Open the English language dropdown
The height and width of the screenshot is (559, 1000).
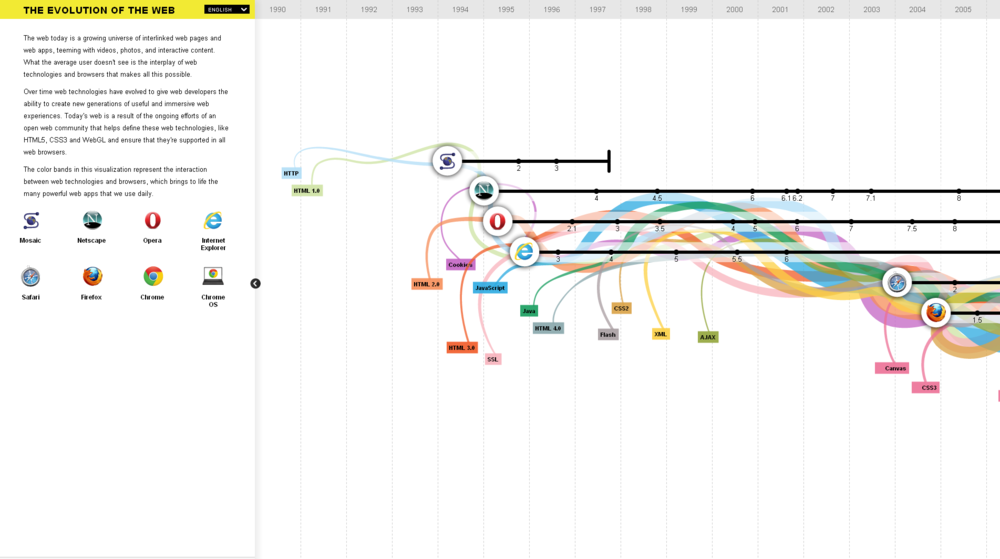coord(227,9)
